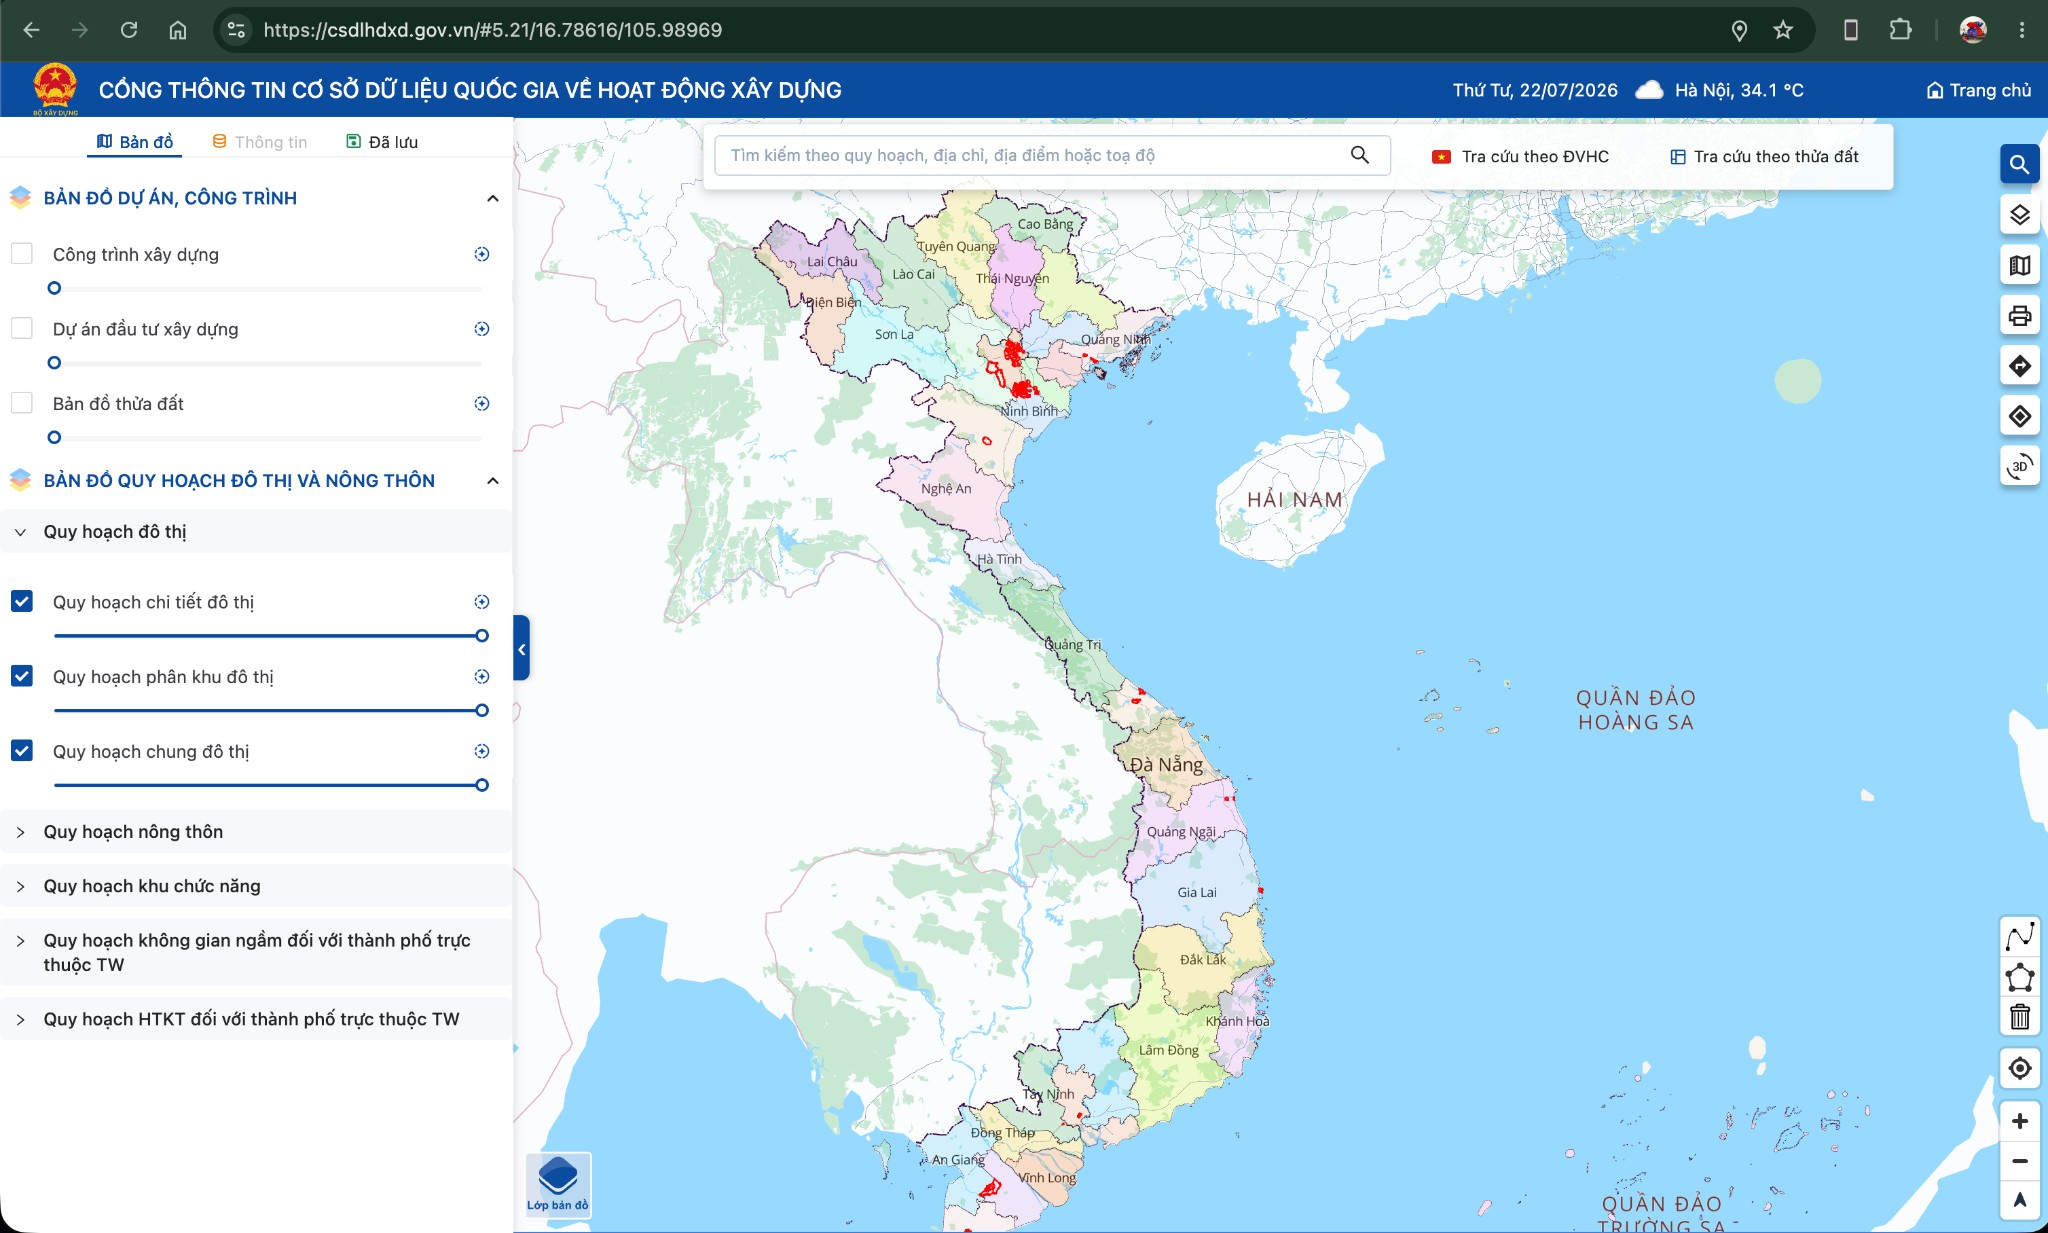Click the folded map icon on right toolbar
The width and height of the screenshot is (2048, 1233).
pos(2019,265)
